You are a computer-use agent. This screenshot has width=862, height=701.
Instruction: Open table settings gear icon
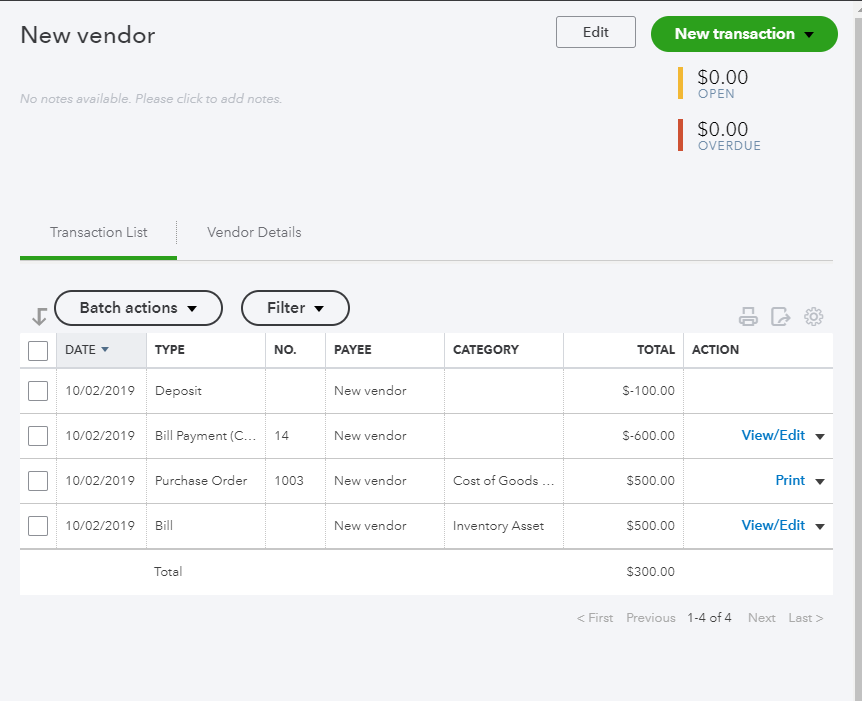(x=814, y=317)
